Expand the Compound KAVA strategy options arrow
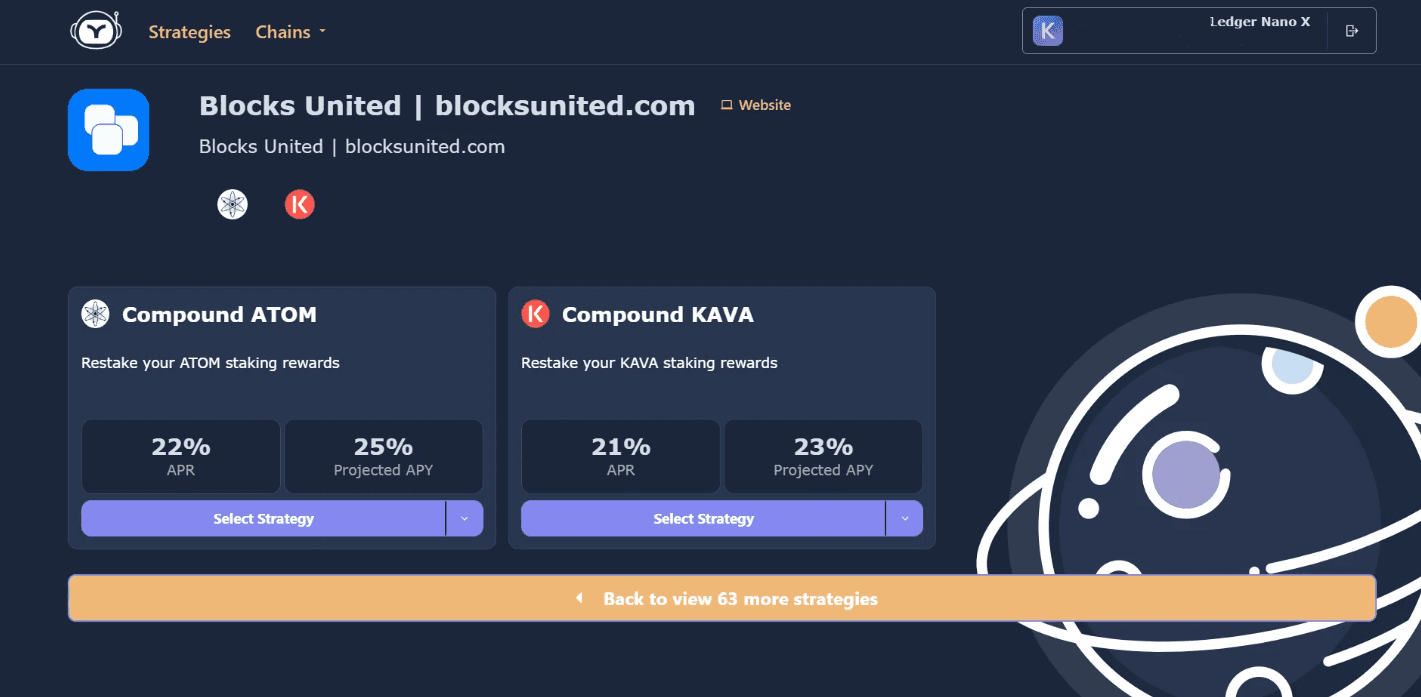The height and width of the screenshot is (697, 1421). (x=904, y=518)
